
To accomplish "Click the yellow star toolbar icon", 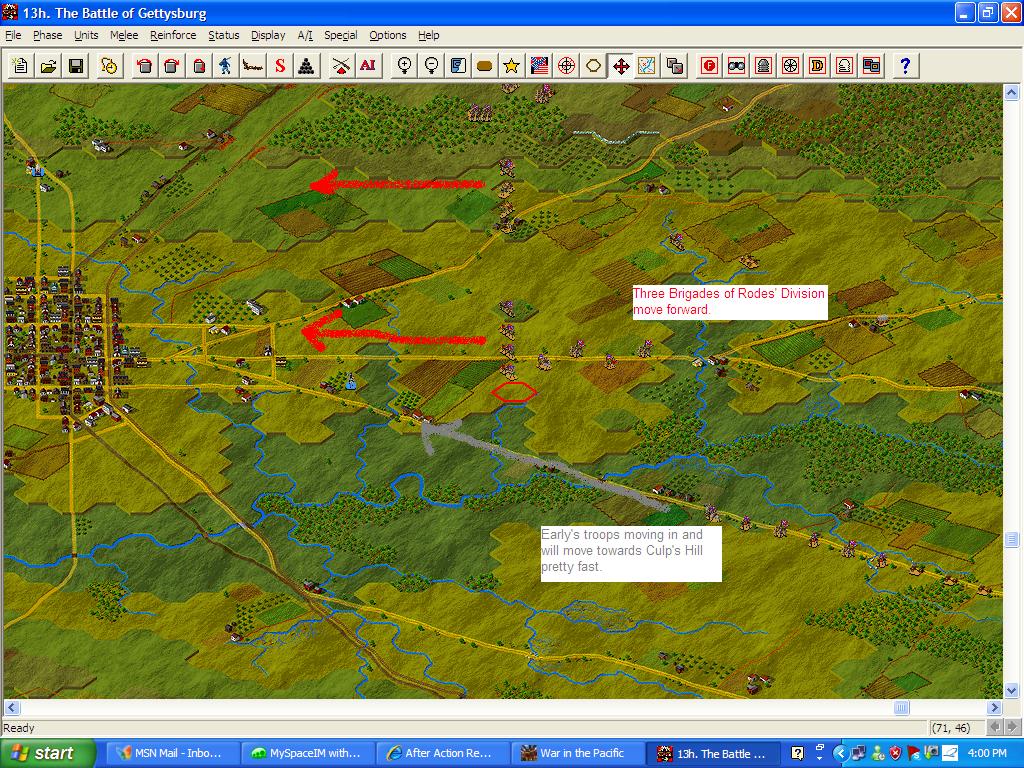I will [x=511, y=65].
